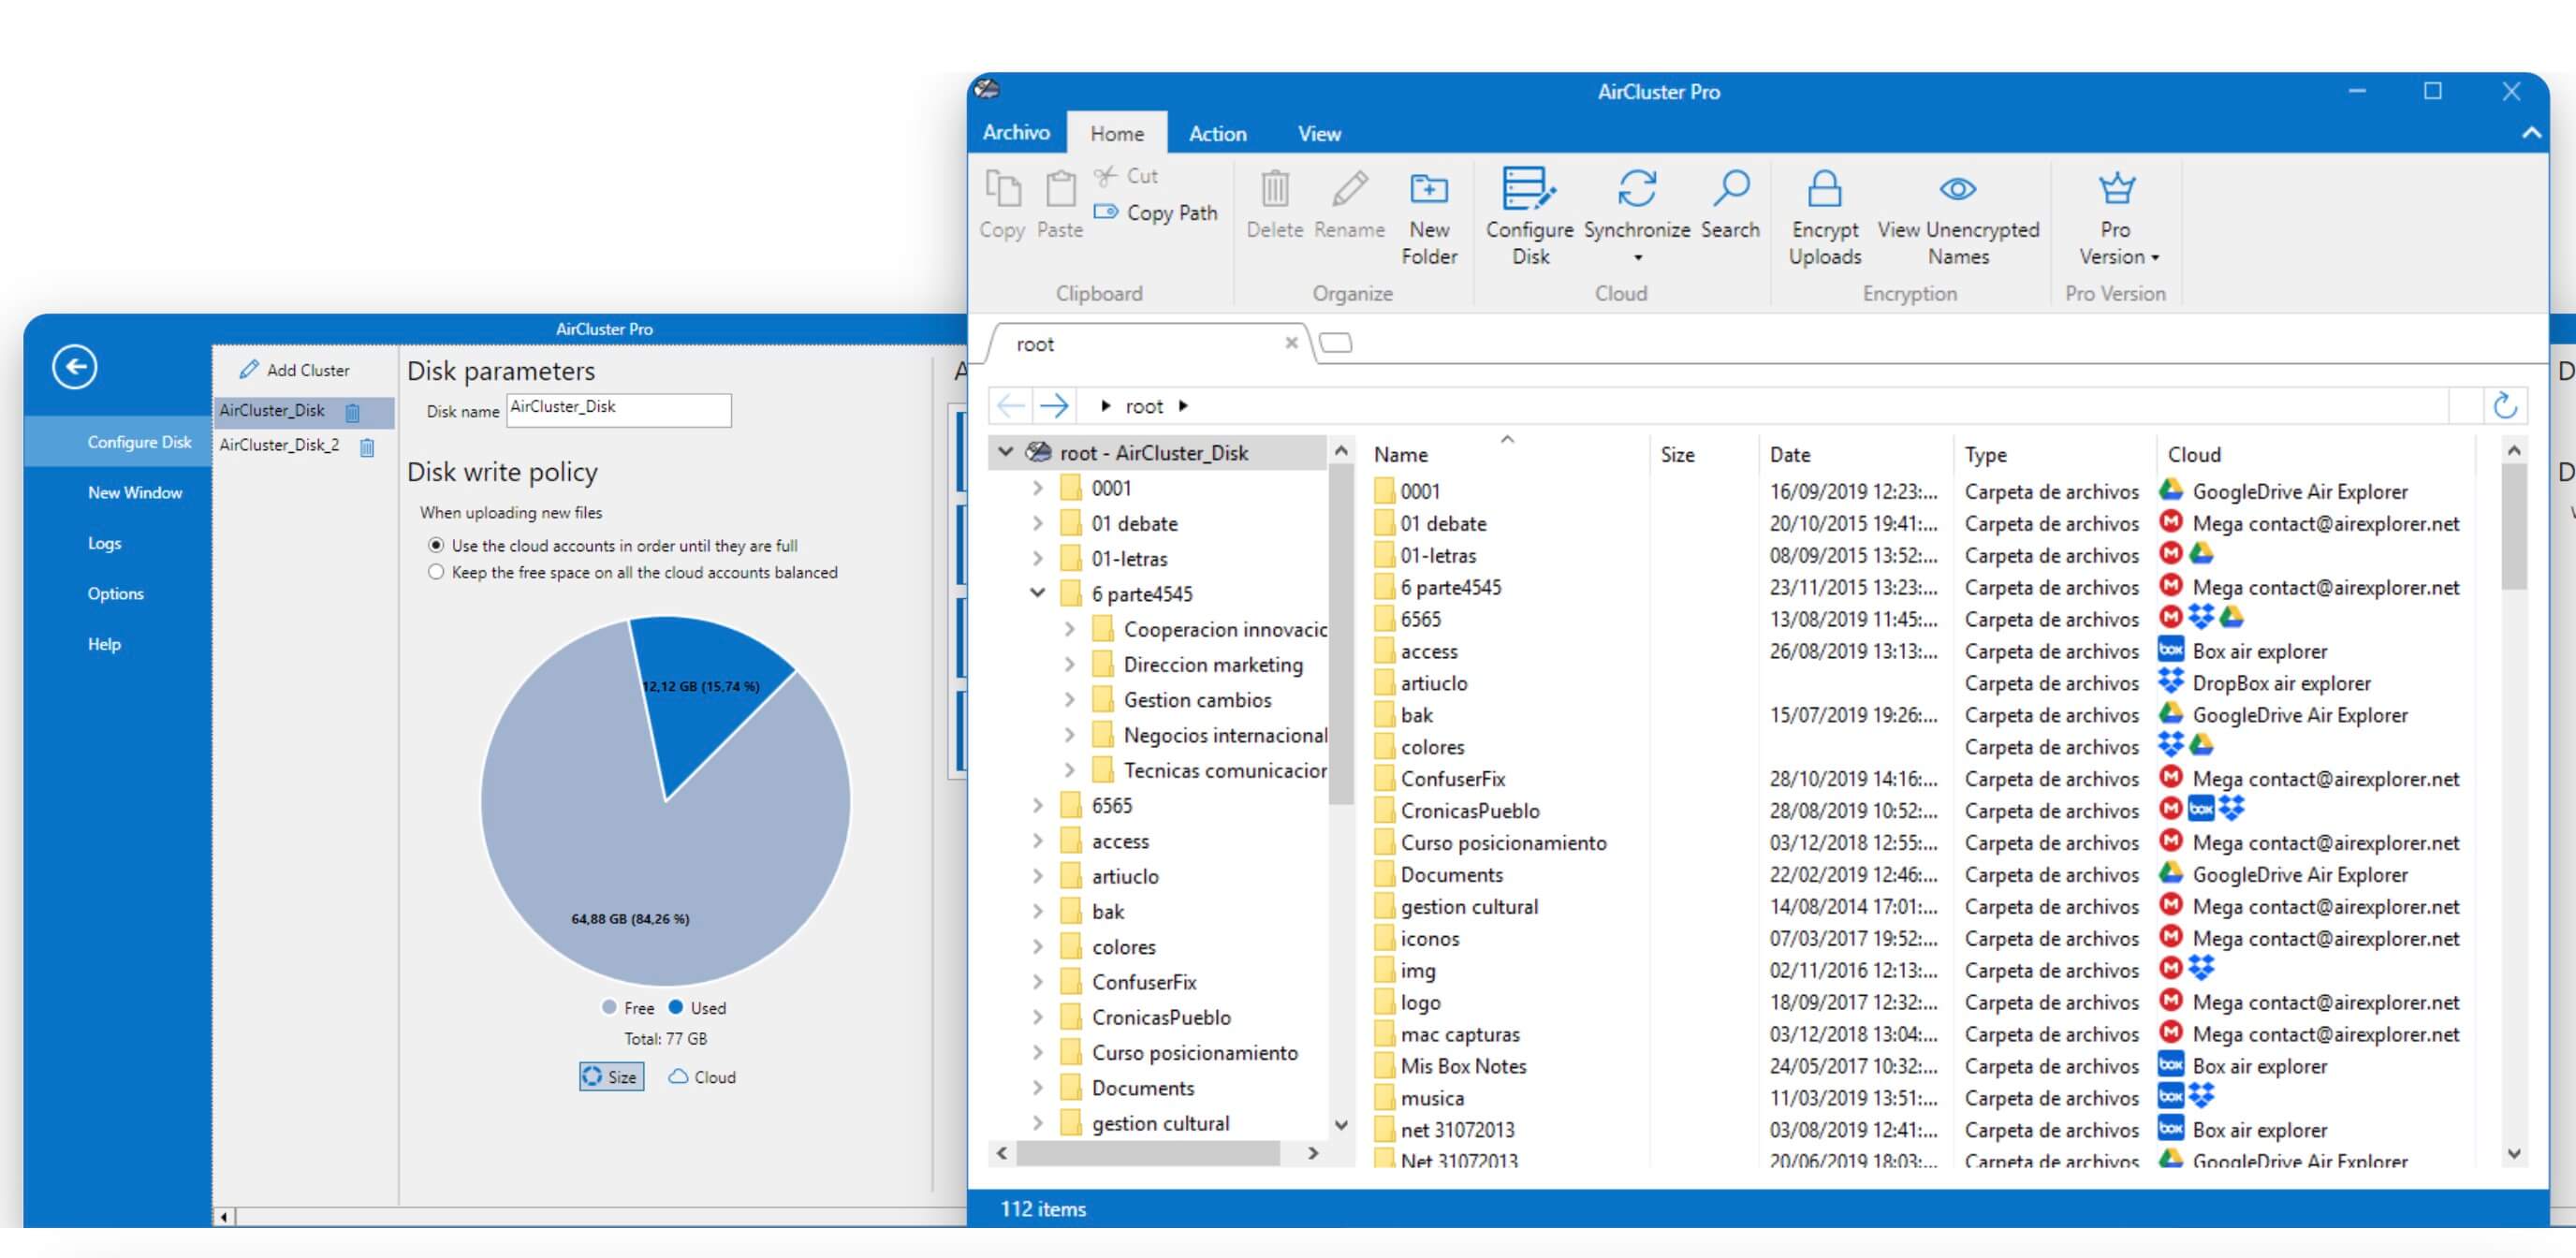Select 'CronicasPueblo' folder in file list
Screen dimensions: 2576x1258
[1469, 811]
